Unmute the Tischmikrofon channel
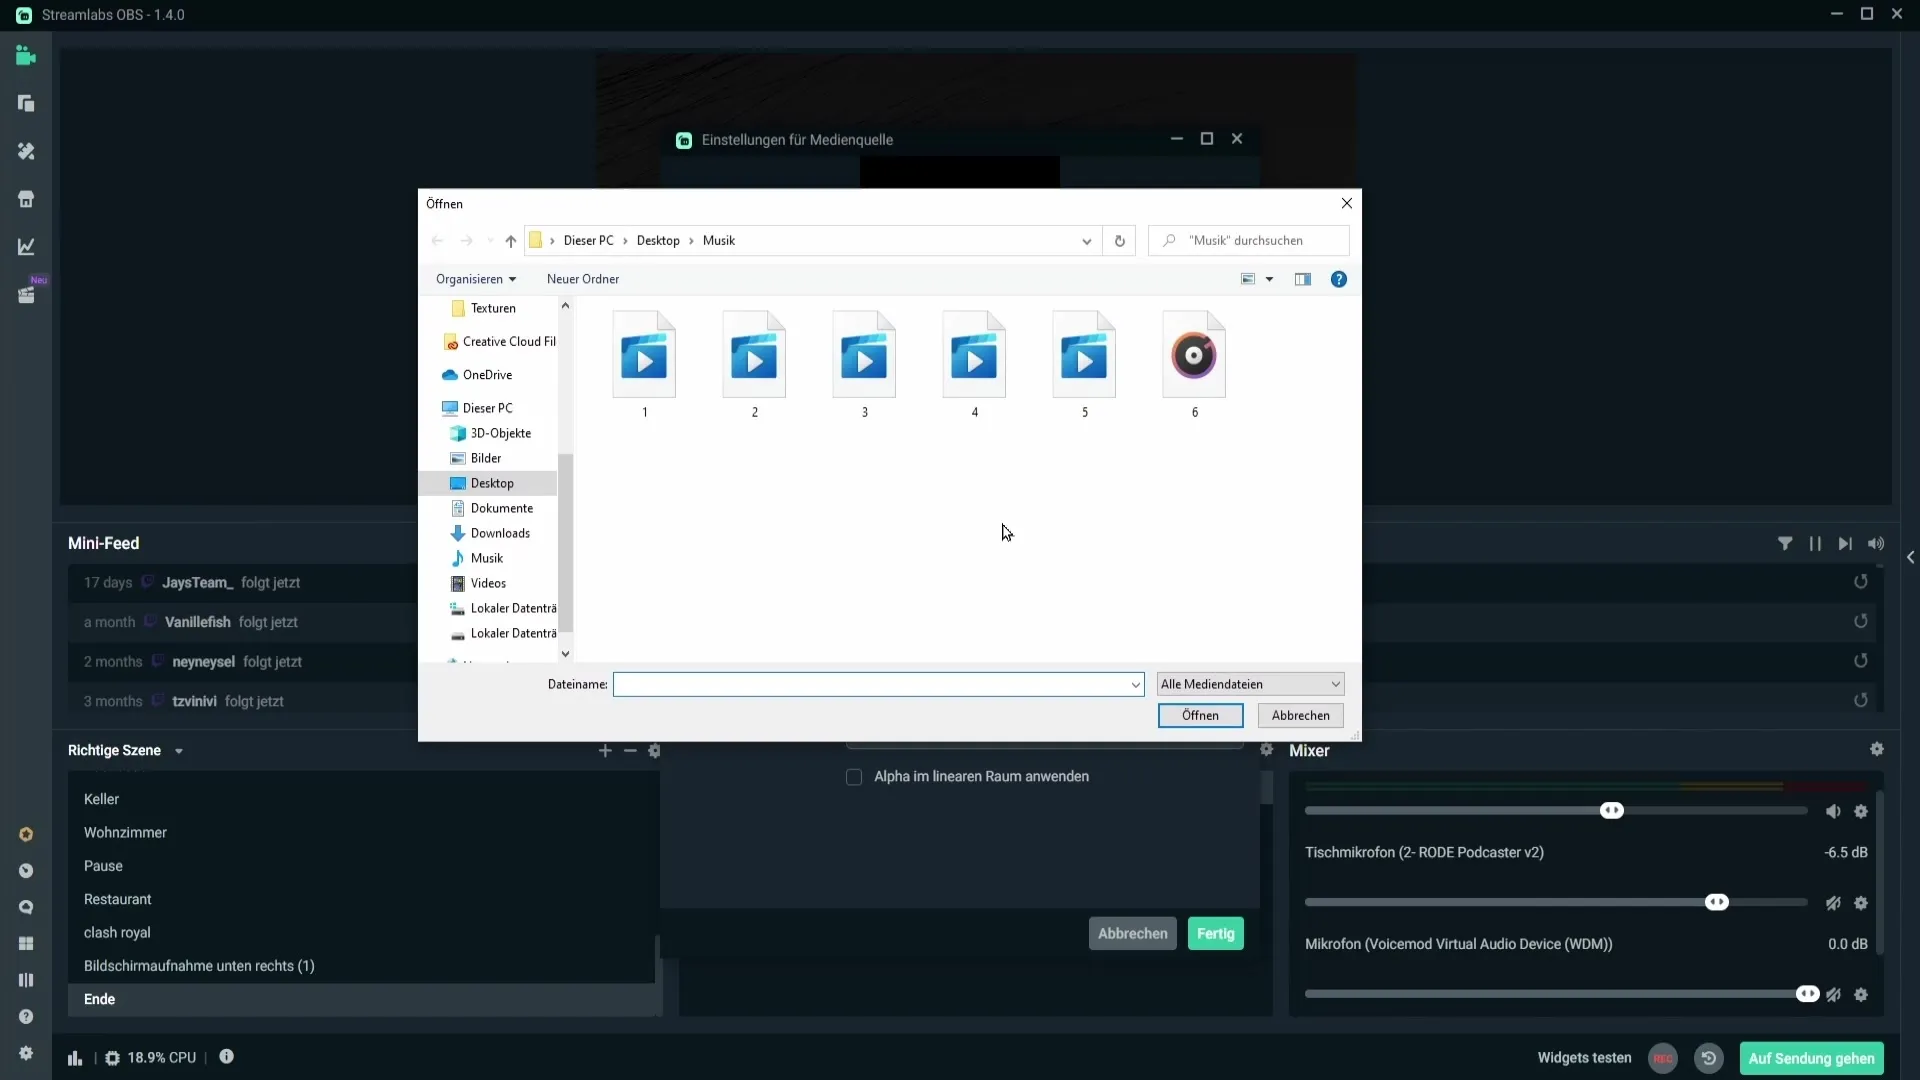The image size is (1920, 1080). tap(1833, 903)
